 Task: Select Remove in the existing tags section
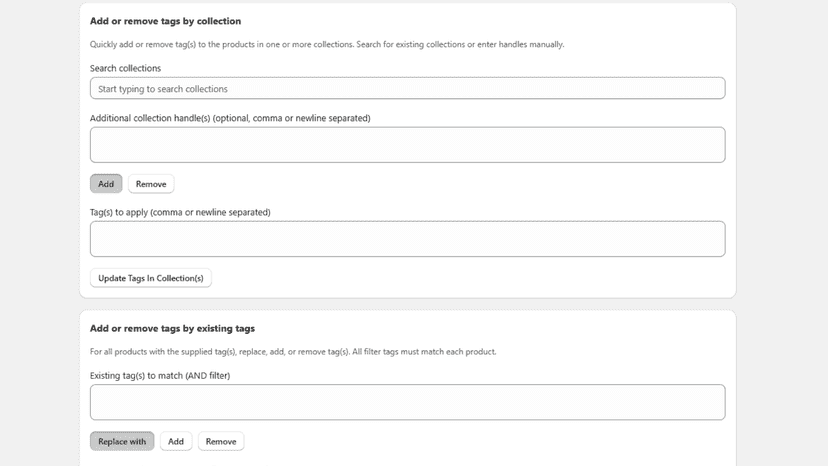(221, 441)
